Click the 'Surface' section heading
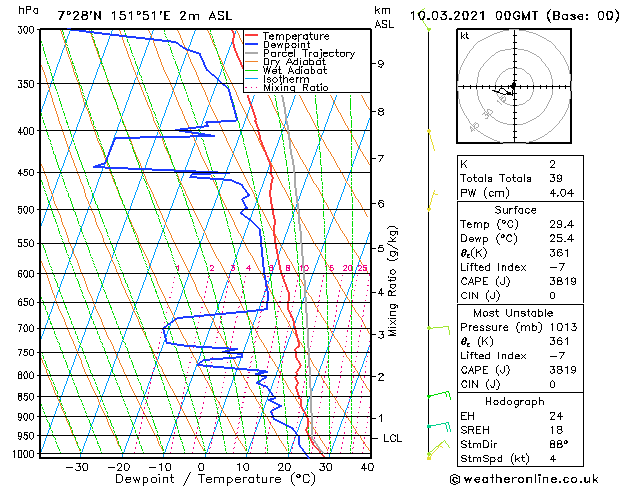Screen dimensions: 629x486 point(515,210)
